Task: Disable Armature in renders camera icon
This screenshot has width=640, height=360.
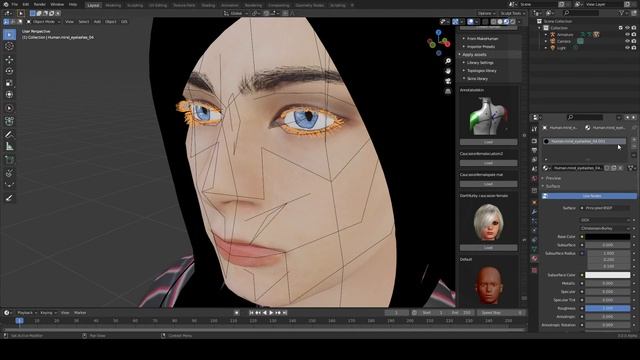Action: (x=634, y=35)
